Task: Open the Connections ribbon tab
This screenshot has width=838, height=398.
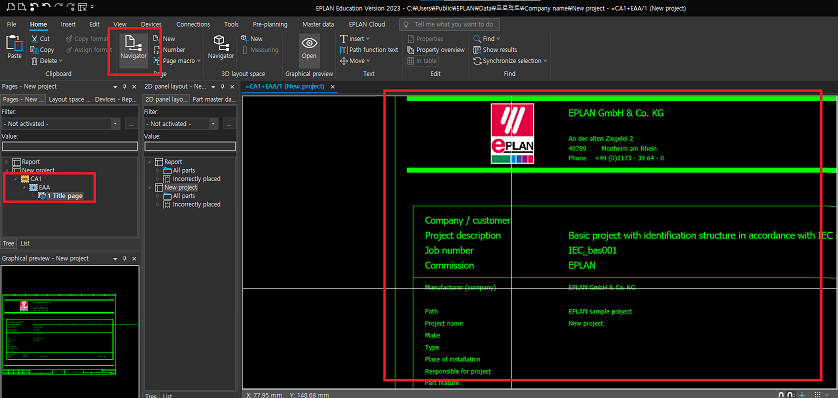Action: coord(193,25)
